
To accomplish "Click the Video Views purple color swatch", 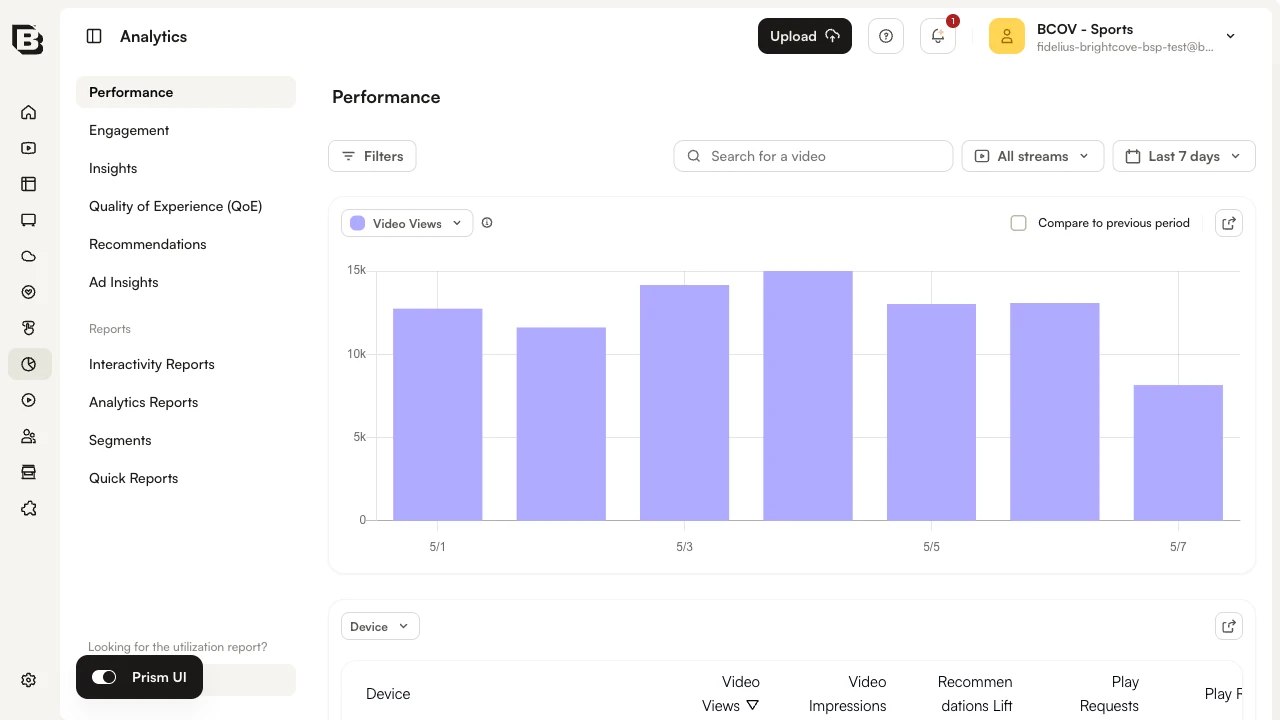I will 358,223.
